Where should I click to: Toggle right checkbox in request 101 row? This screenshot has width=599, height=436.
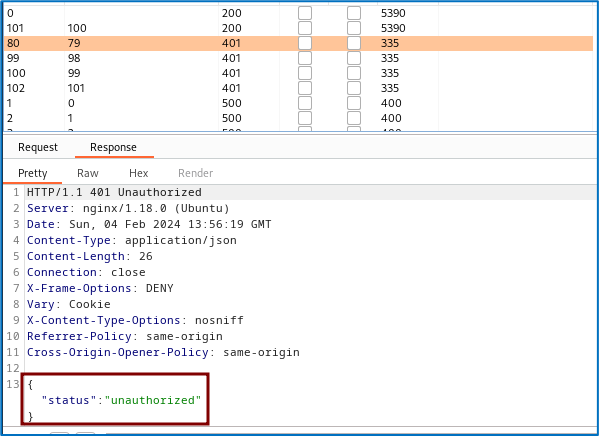point(354,28)
